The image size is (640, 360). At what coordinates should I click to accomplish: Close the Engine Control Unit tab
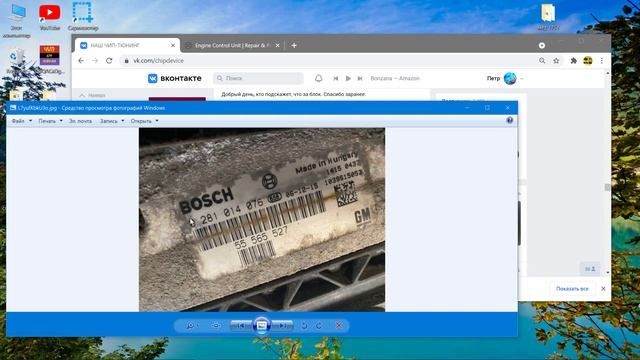(278, 45)
